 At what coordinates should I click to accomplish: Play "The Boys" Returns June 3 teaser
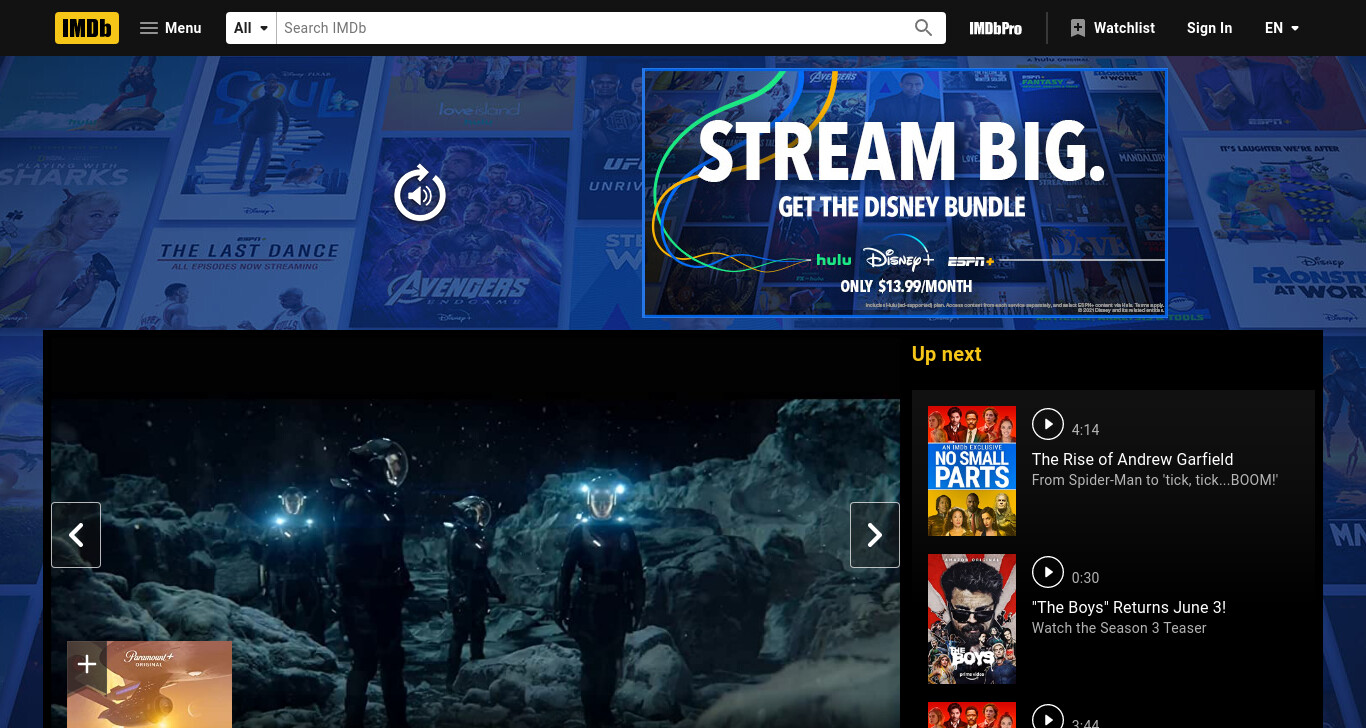tap(1048, 572)
